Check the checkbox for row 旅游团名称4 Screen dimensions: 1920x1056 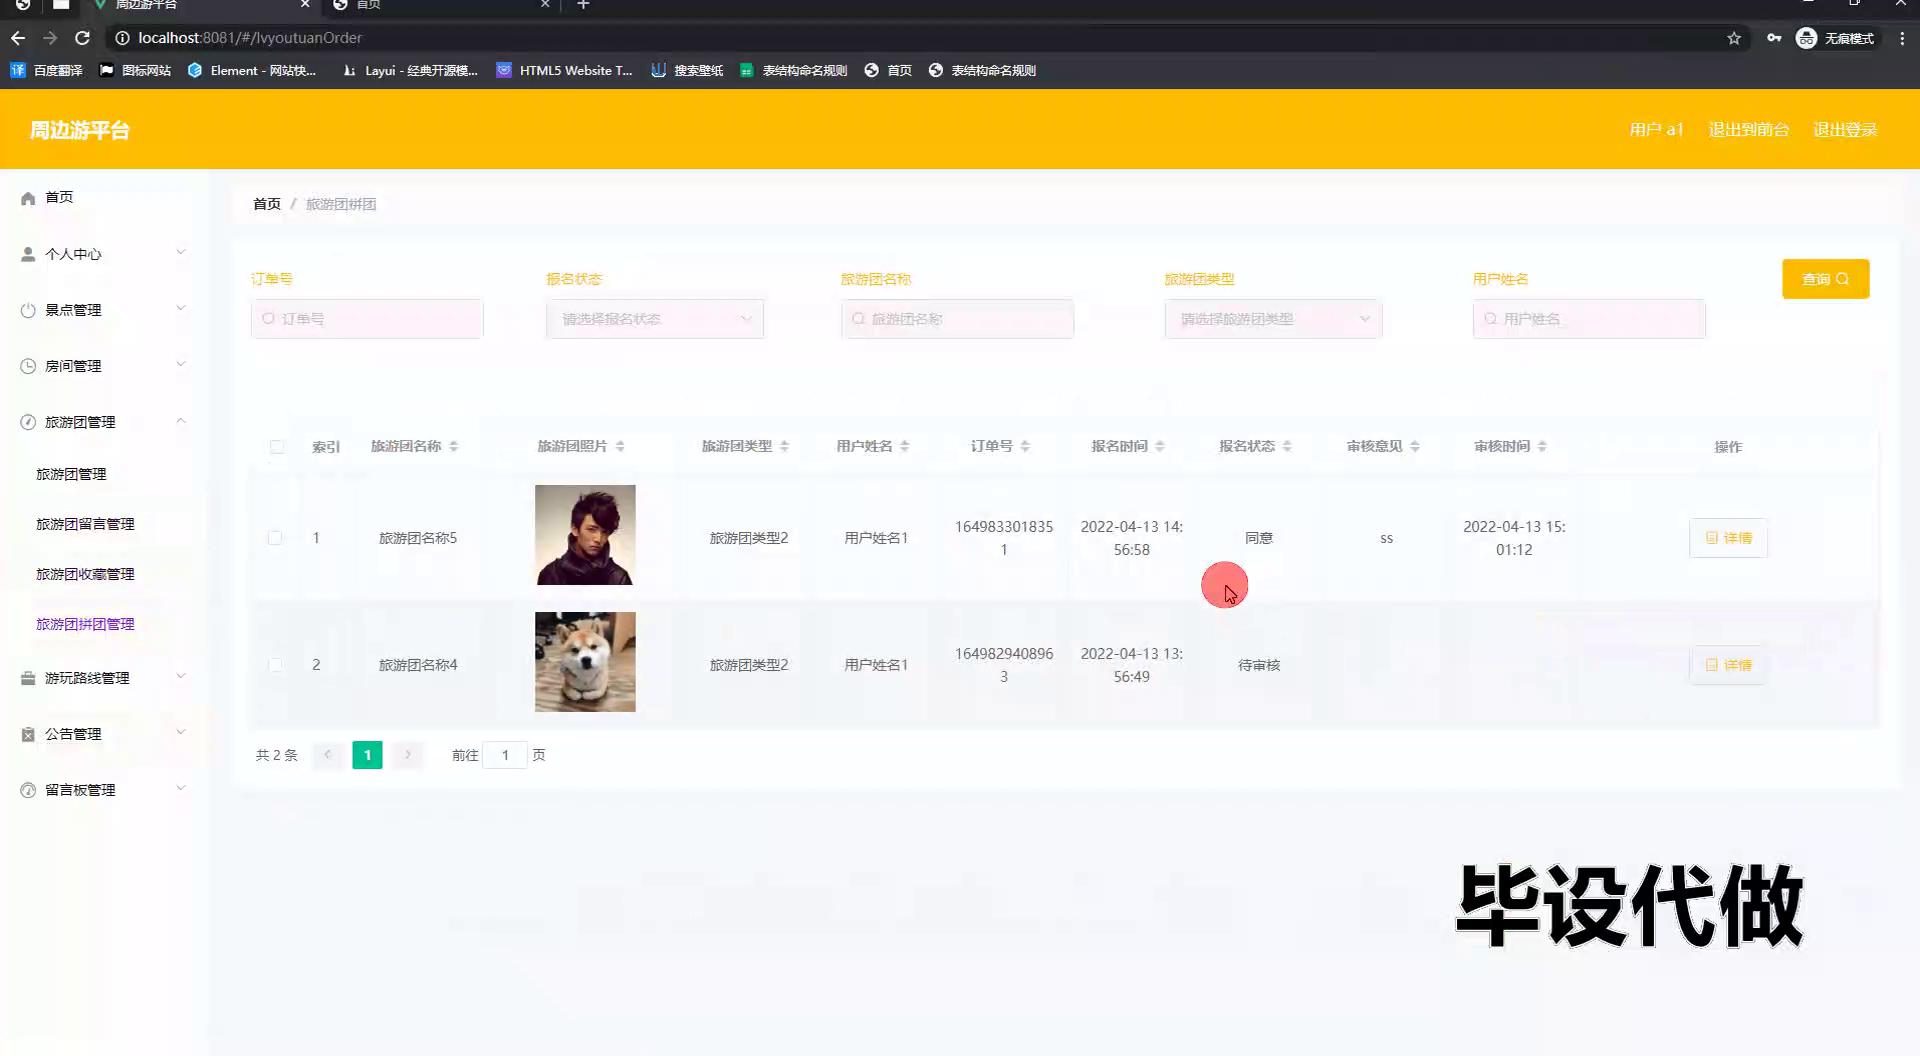tap(275, 665)
